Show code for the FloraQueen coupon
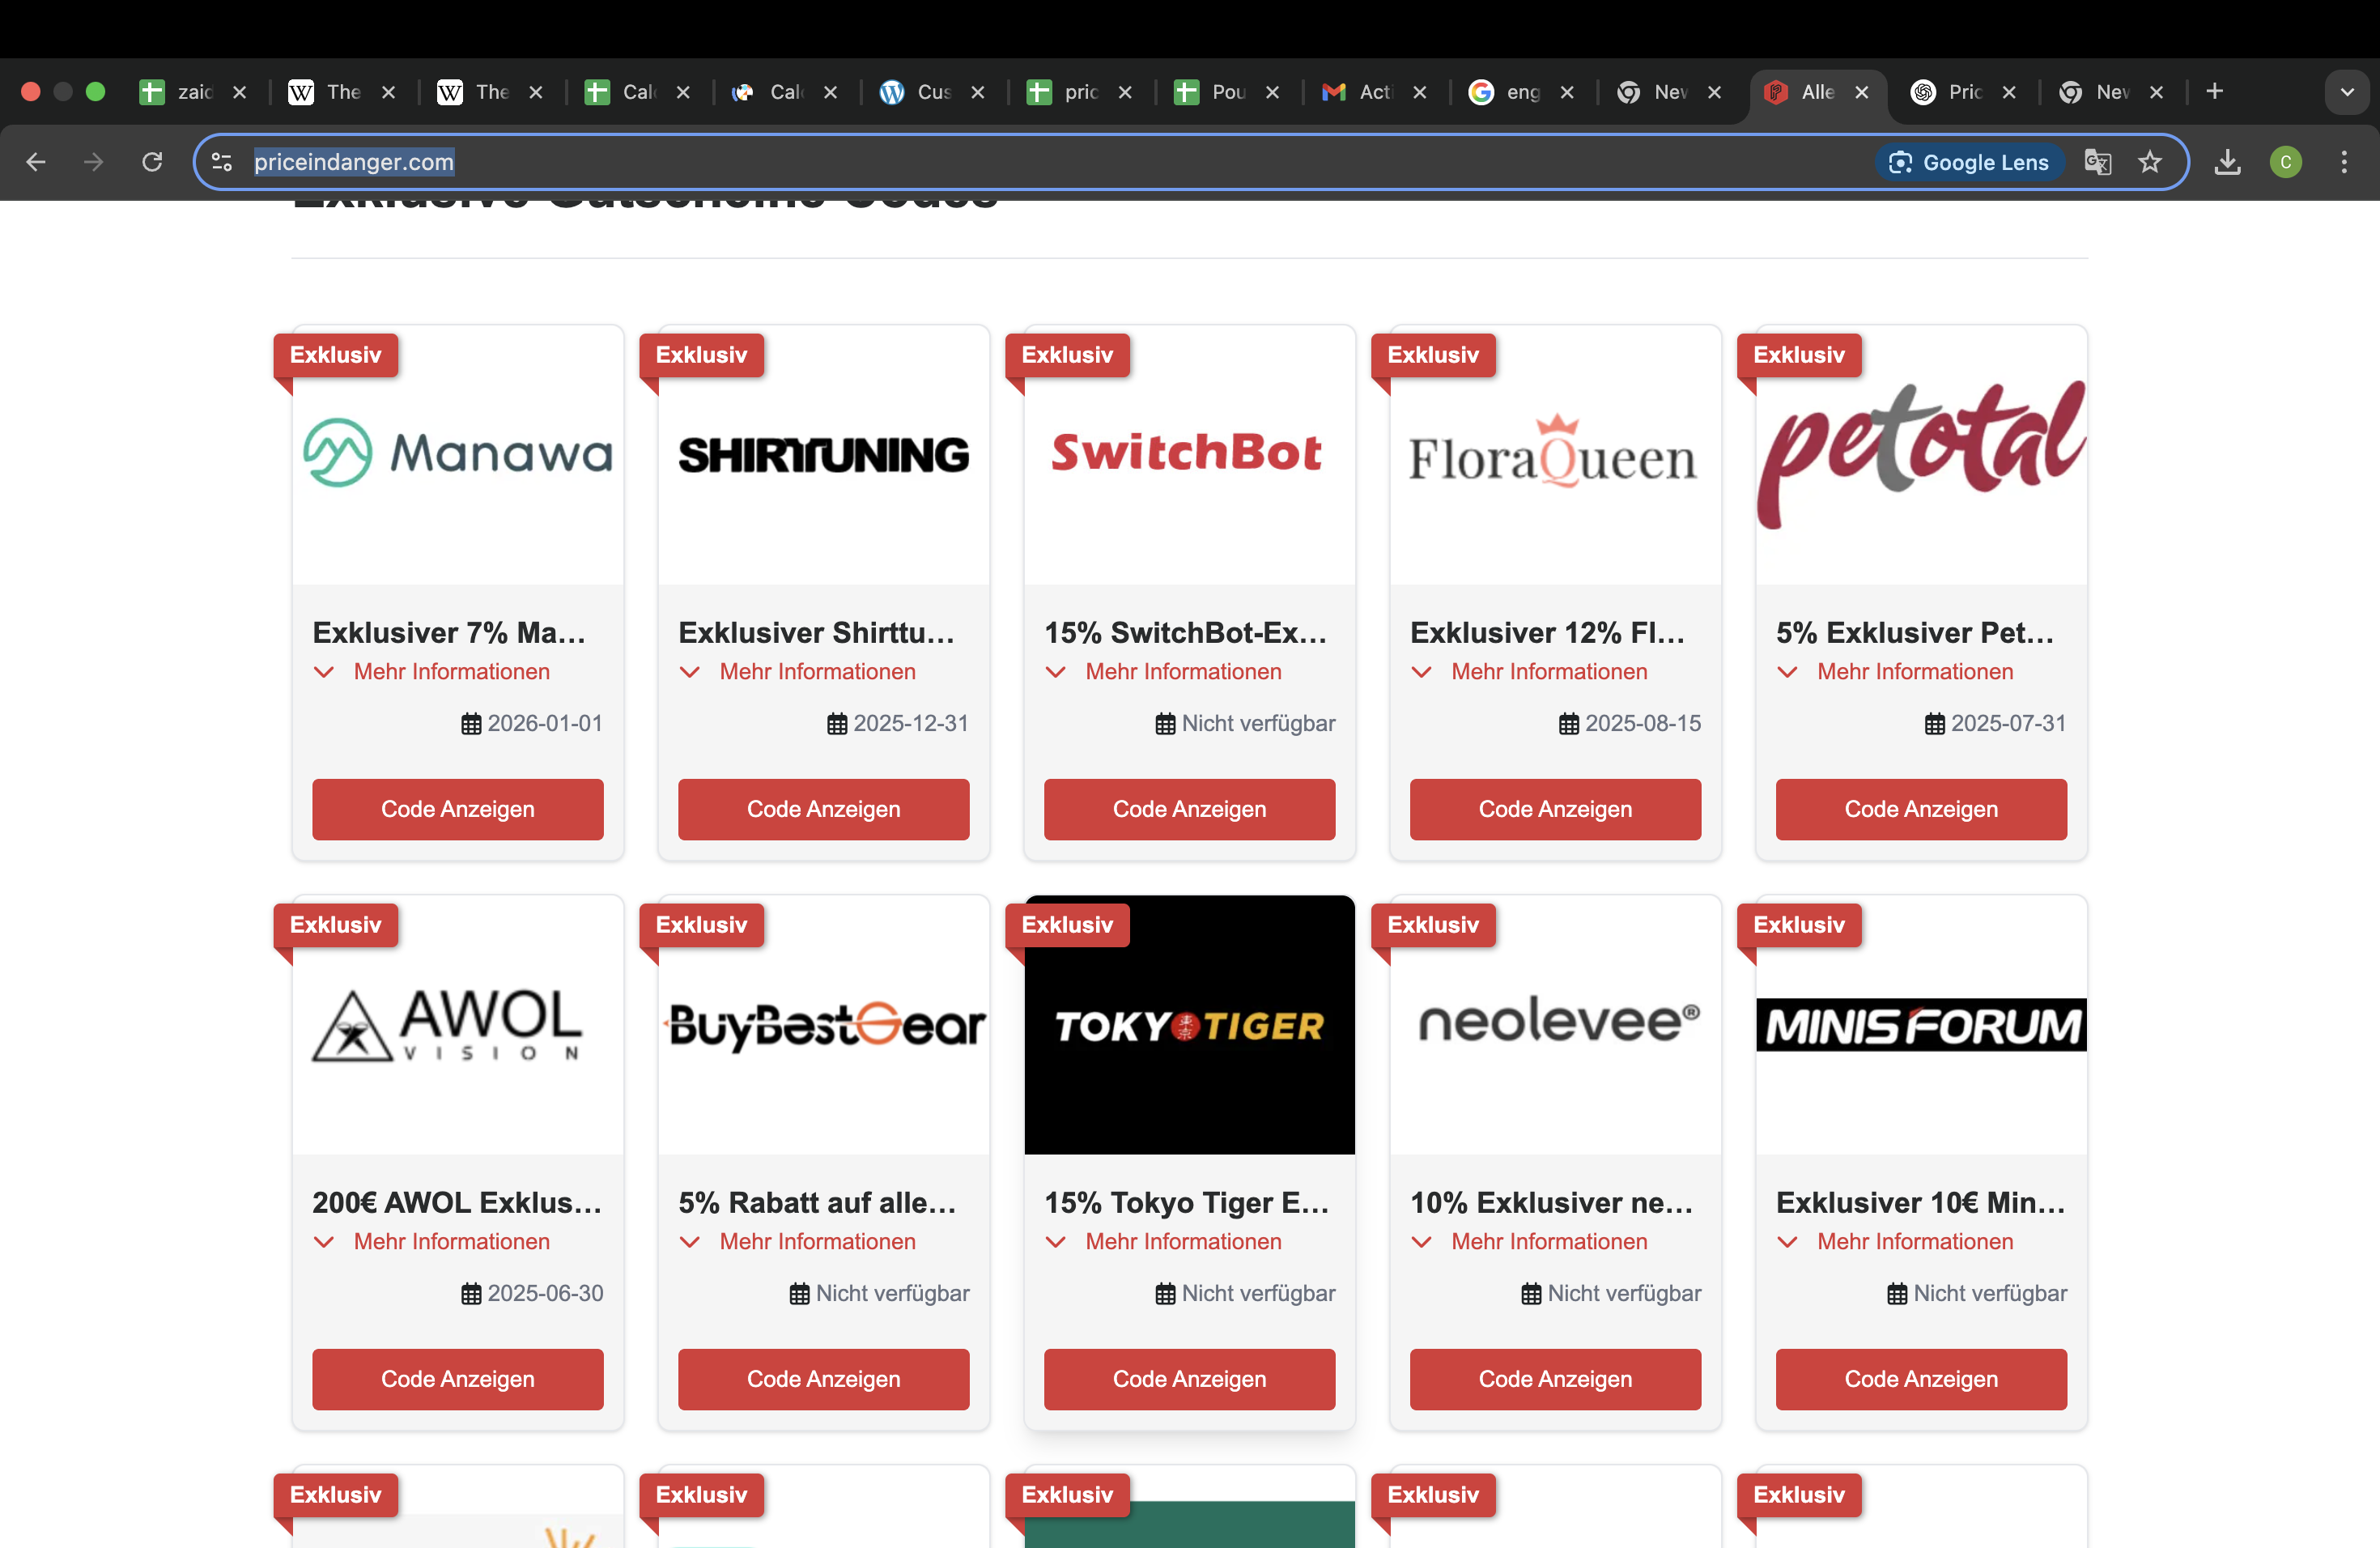Screen dimensions: 2380x1548 (1556, 809)
